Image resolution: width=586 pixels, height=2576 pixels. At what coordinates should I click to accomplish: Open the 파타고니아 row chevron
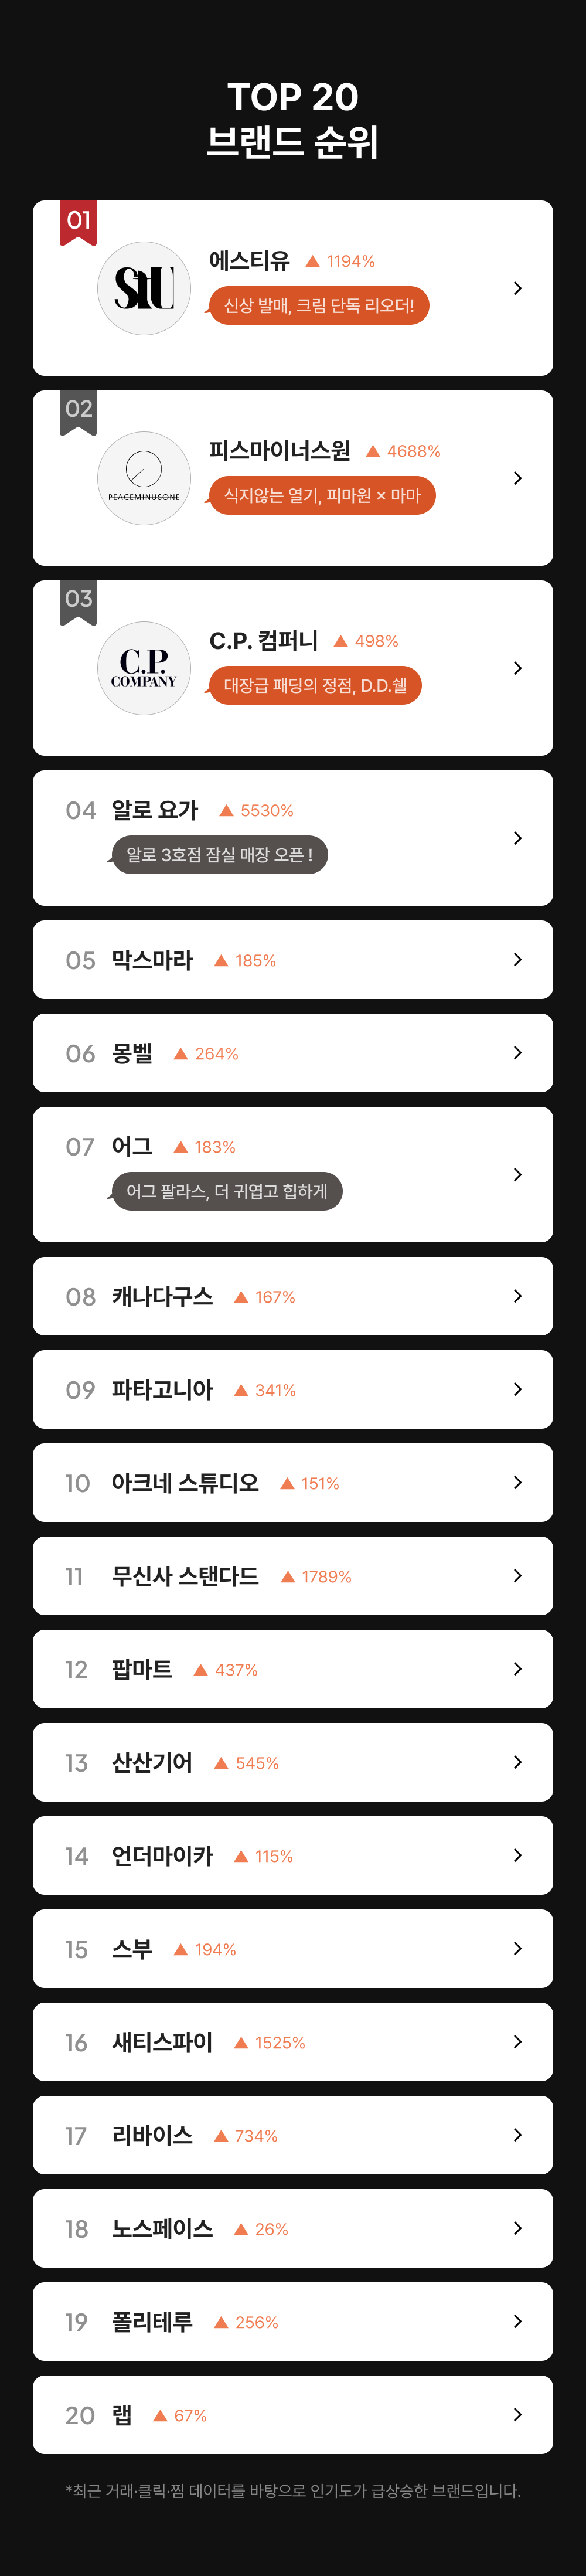(x=517, y=1389)
